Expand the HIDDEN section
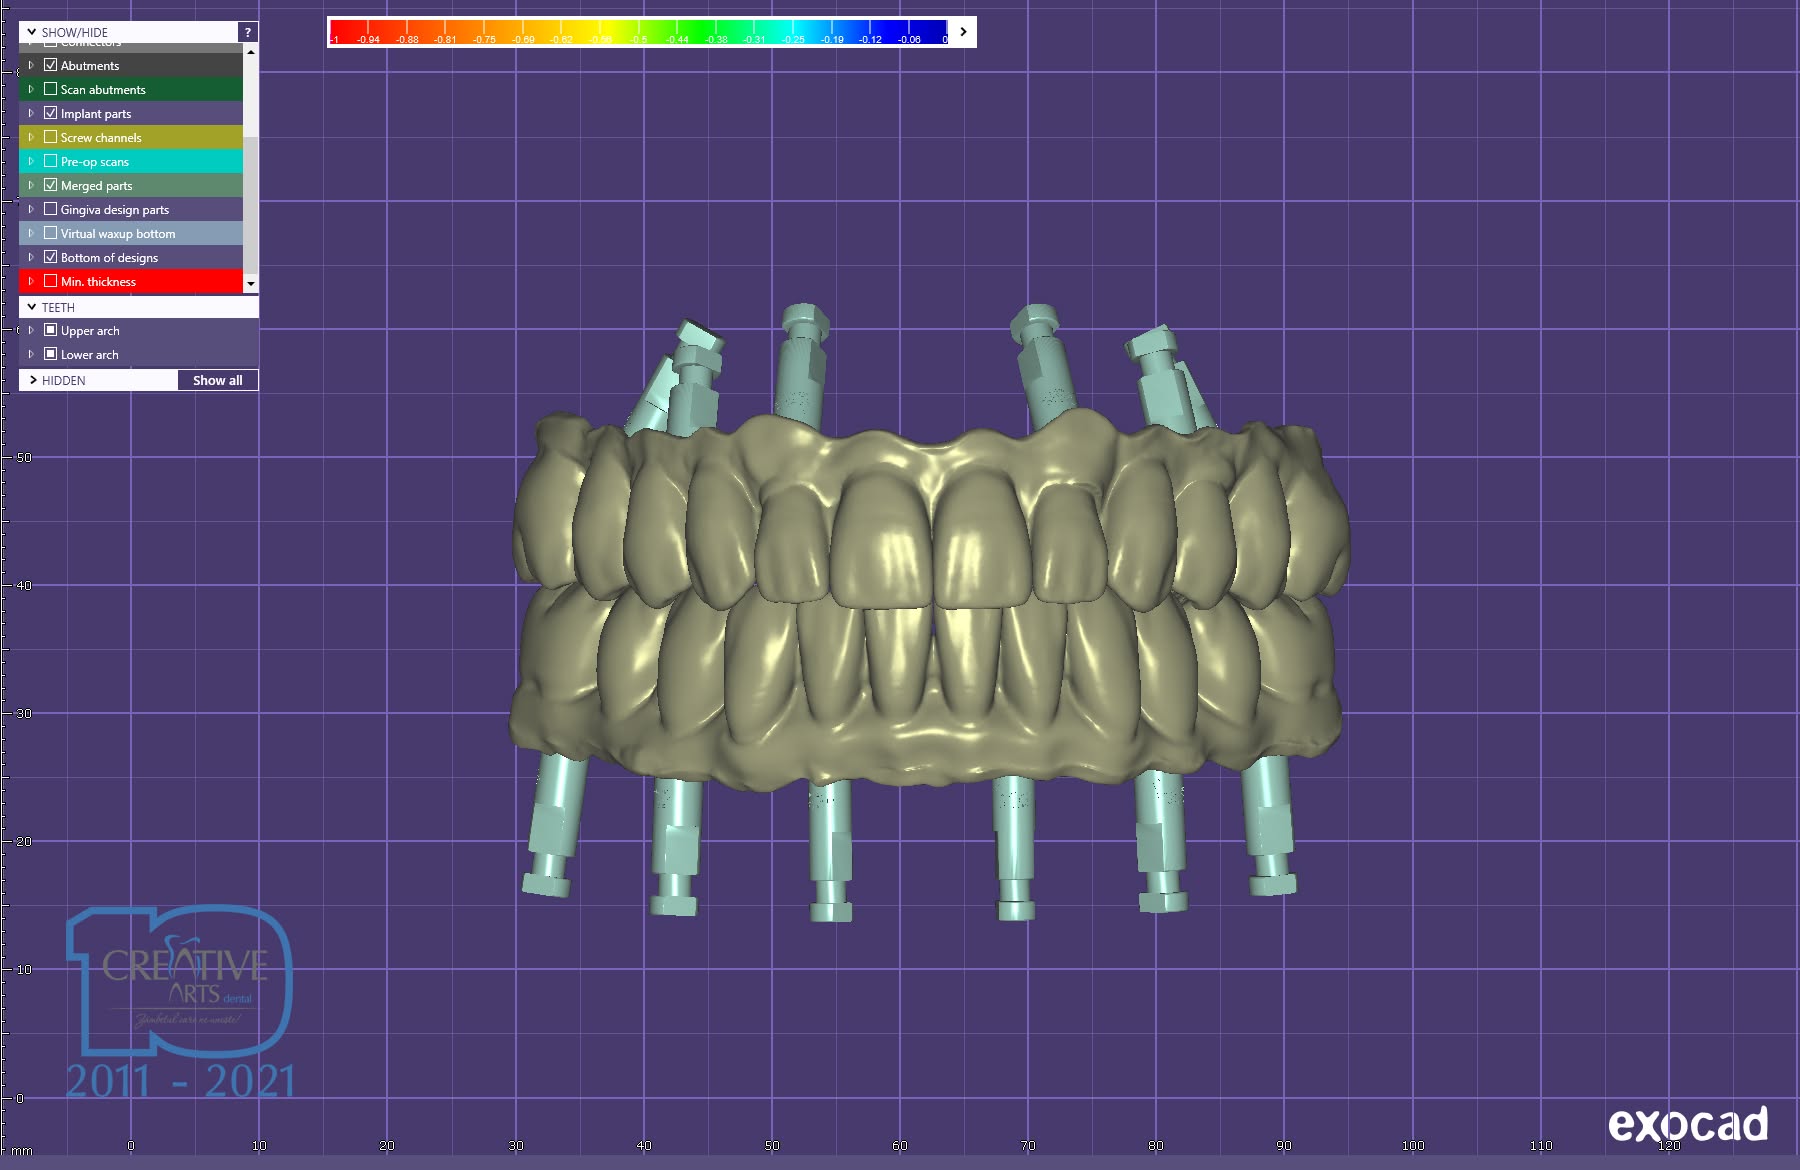 click(32, 380)
